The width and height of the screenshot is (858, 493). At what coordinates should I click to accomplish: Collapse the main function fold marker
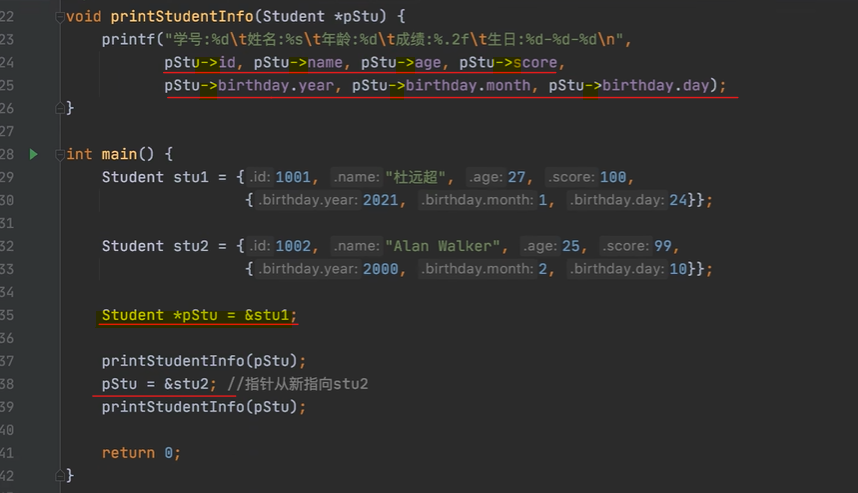tap(60, 155)
